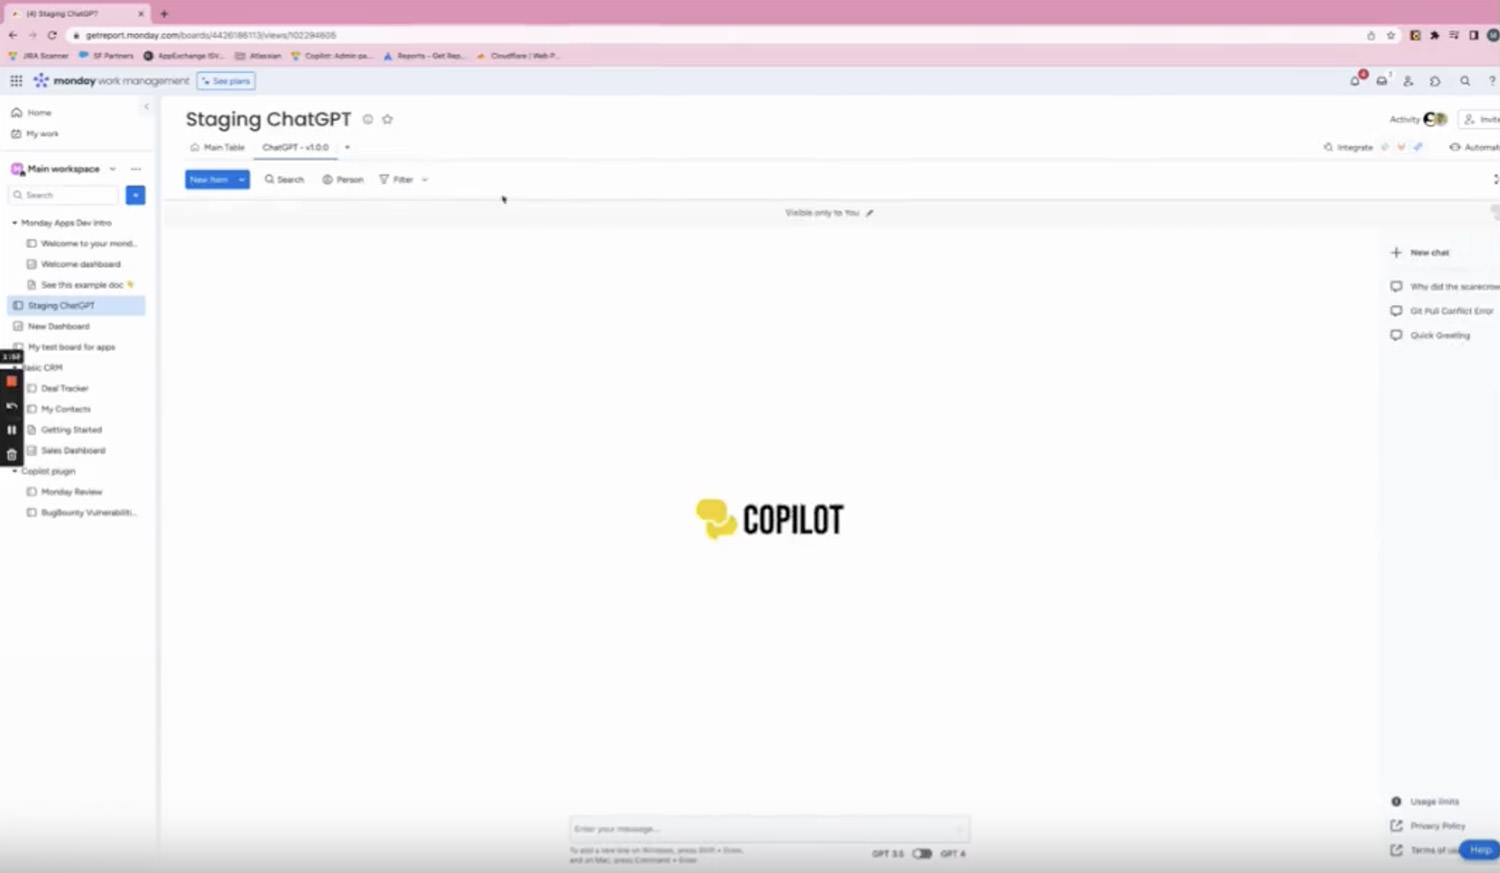Click the top-bar search magnifier icon
The image size is (1500, 873).
1465,81
